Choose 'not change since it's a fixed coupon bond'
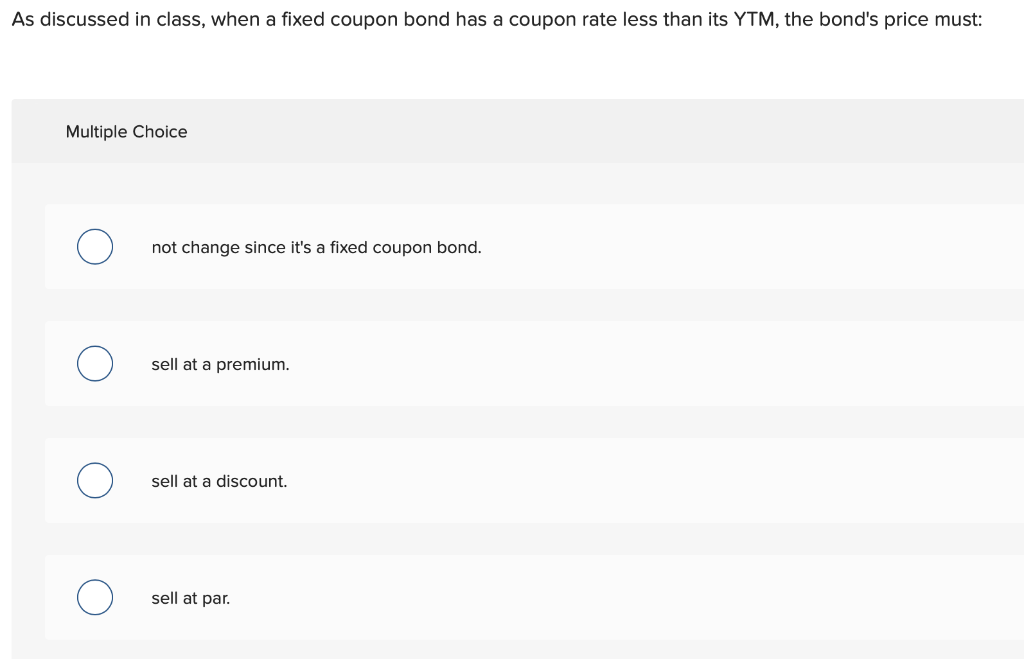Image resolution: width=1024 pixels, height=659 pixels. click(95, 246)
